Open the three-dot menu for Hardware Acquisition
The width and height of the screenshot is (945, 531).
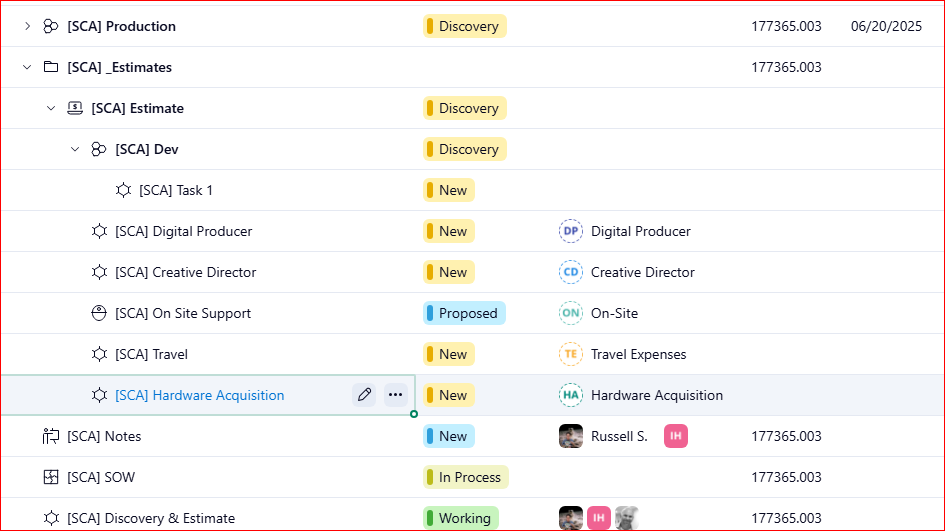click(x=395, y=395)
